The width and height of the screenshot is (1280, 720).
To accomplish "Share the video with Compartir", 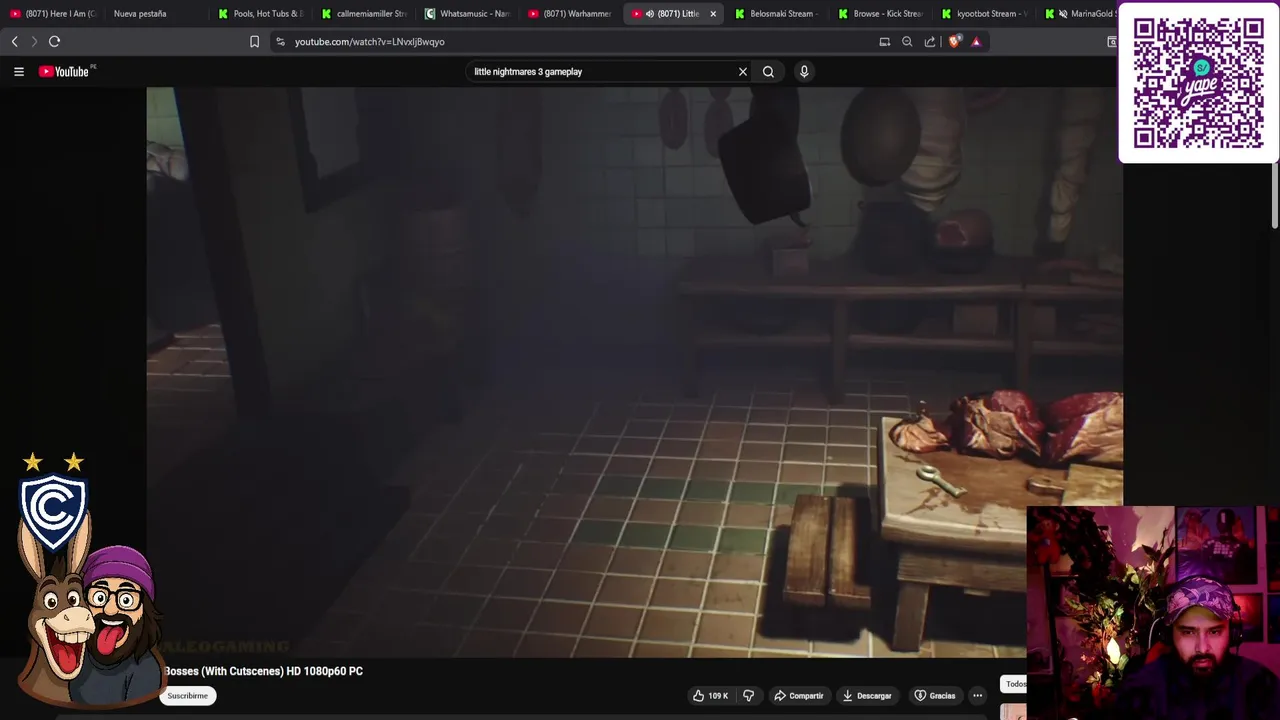I will 799,695.
